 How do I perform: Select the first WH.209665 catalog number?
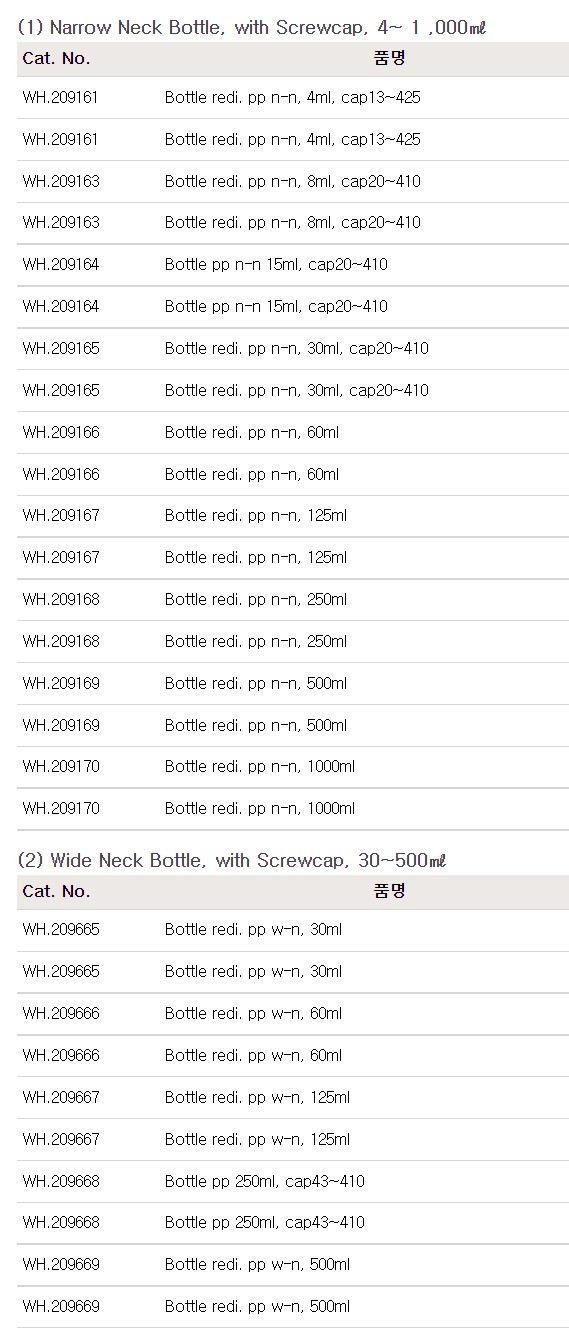pos(61,929)
